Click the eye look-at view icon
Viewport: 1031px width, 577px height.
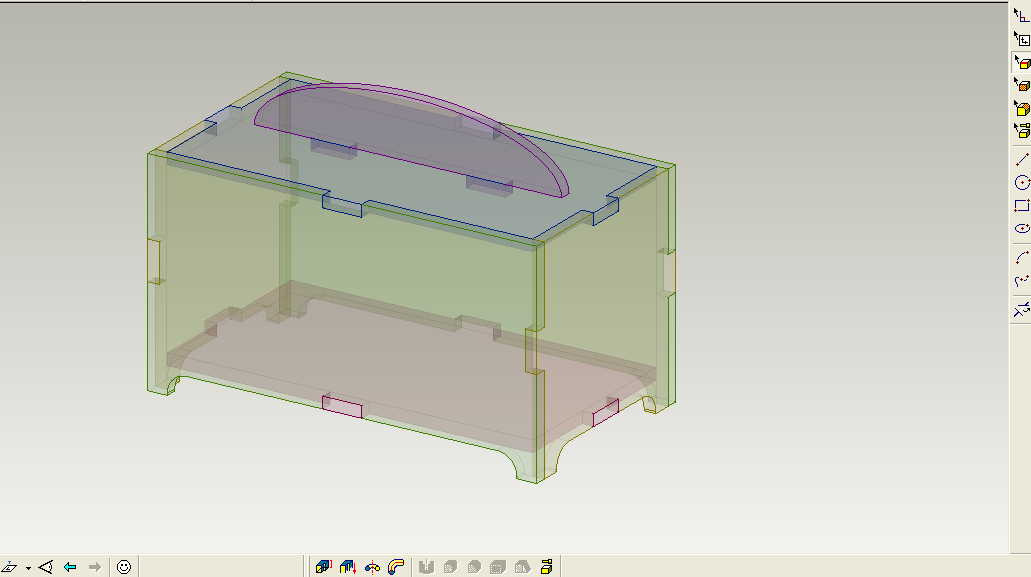45,566
